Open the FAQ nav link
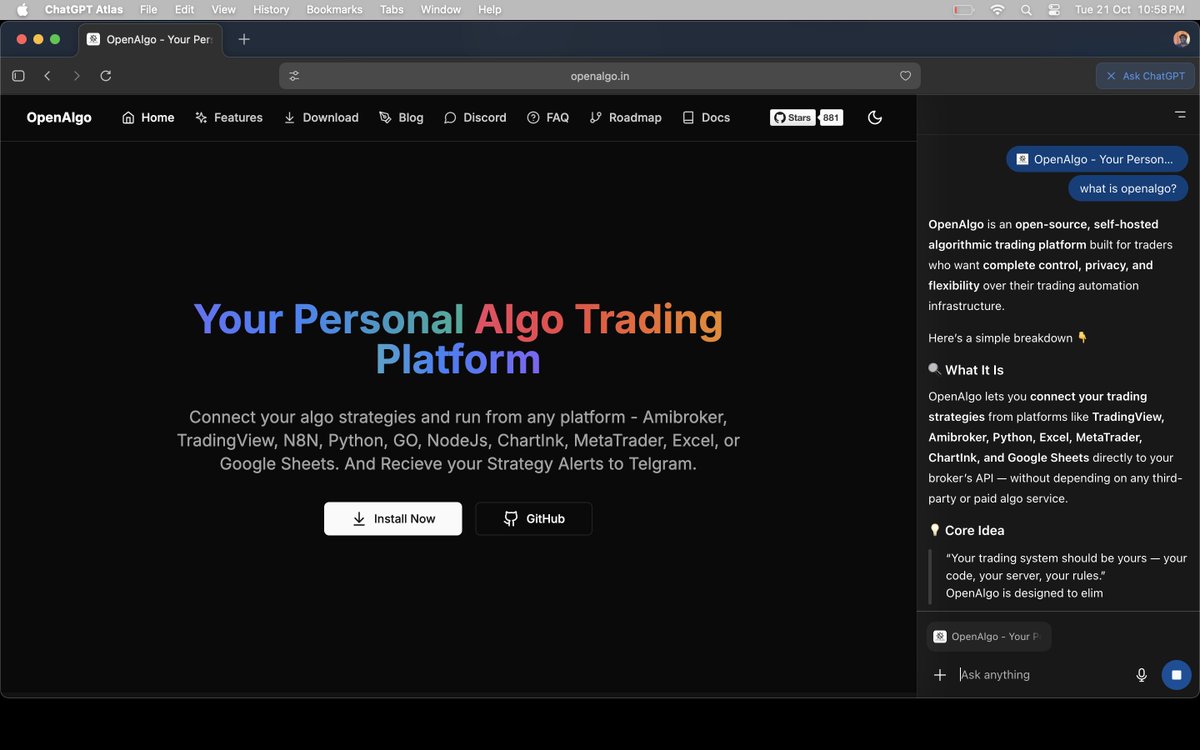Screen dimensions: 1200x750 548,118
